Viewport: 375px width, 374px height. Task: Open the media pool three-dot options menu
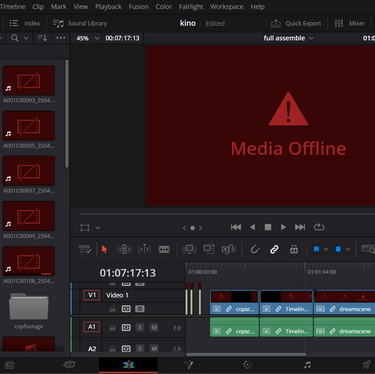(61, 38)
